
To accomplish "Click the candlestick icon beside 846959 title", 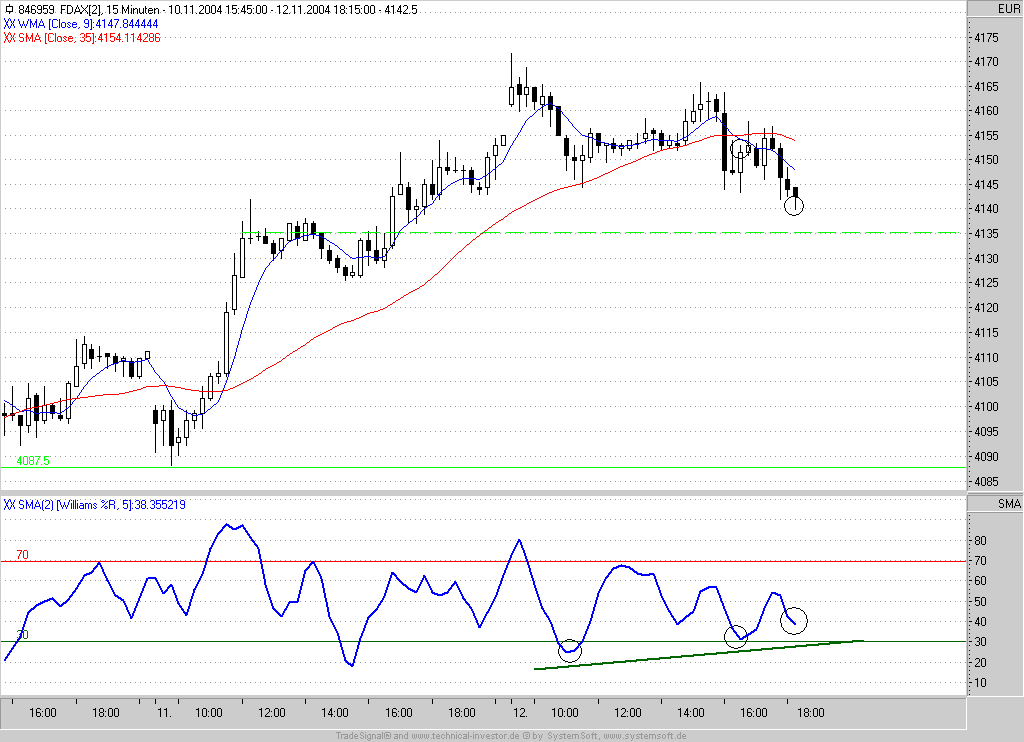I will tap(9, 10).
